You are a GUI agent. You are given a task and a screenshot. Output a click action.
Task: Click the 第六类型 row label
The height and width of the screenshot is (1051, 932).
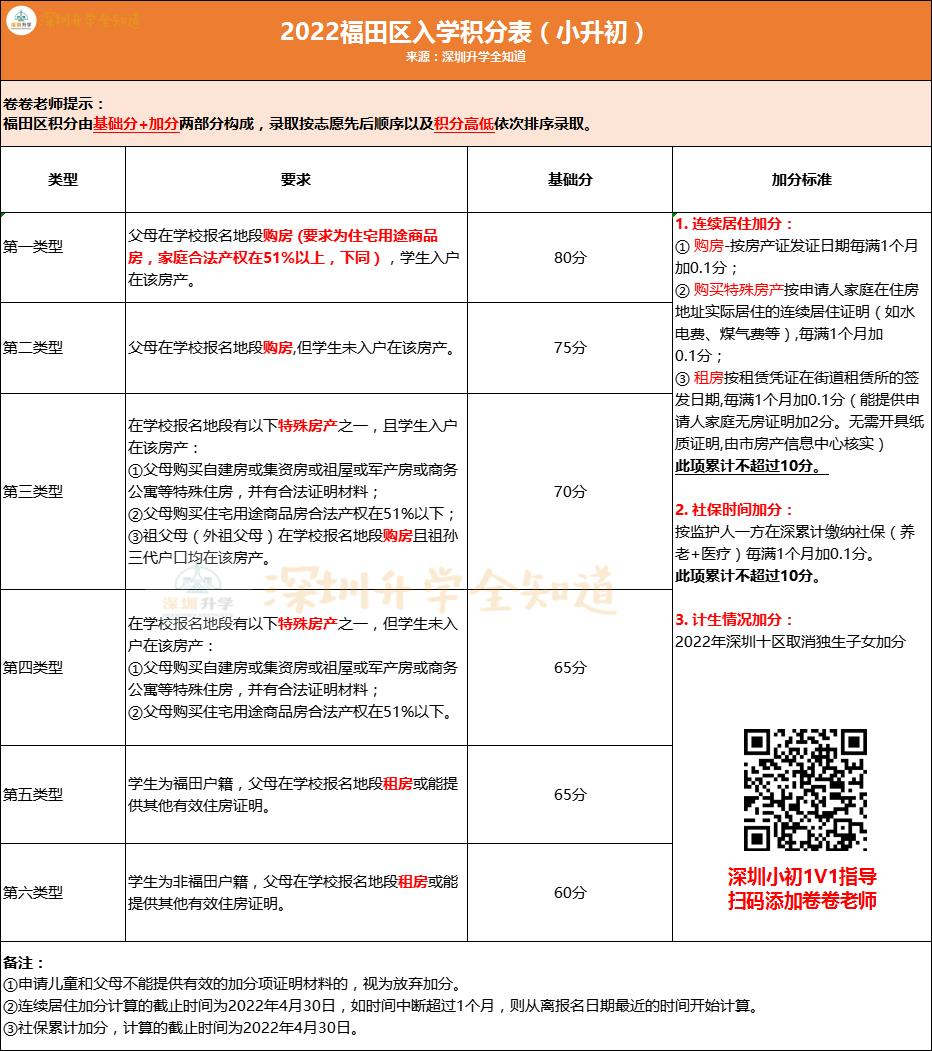click(x=33, y=893)
